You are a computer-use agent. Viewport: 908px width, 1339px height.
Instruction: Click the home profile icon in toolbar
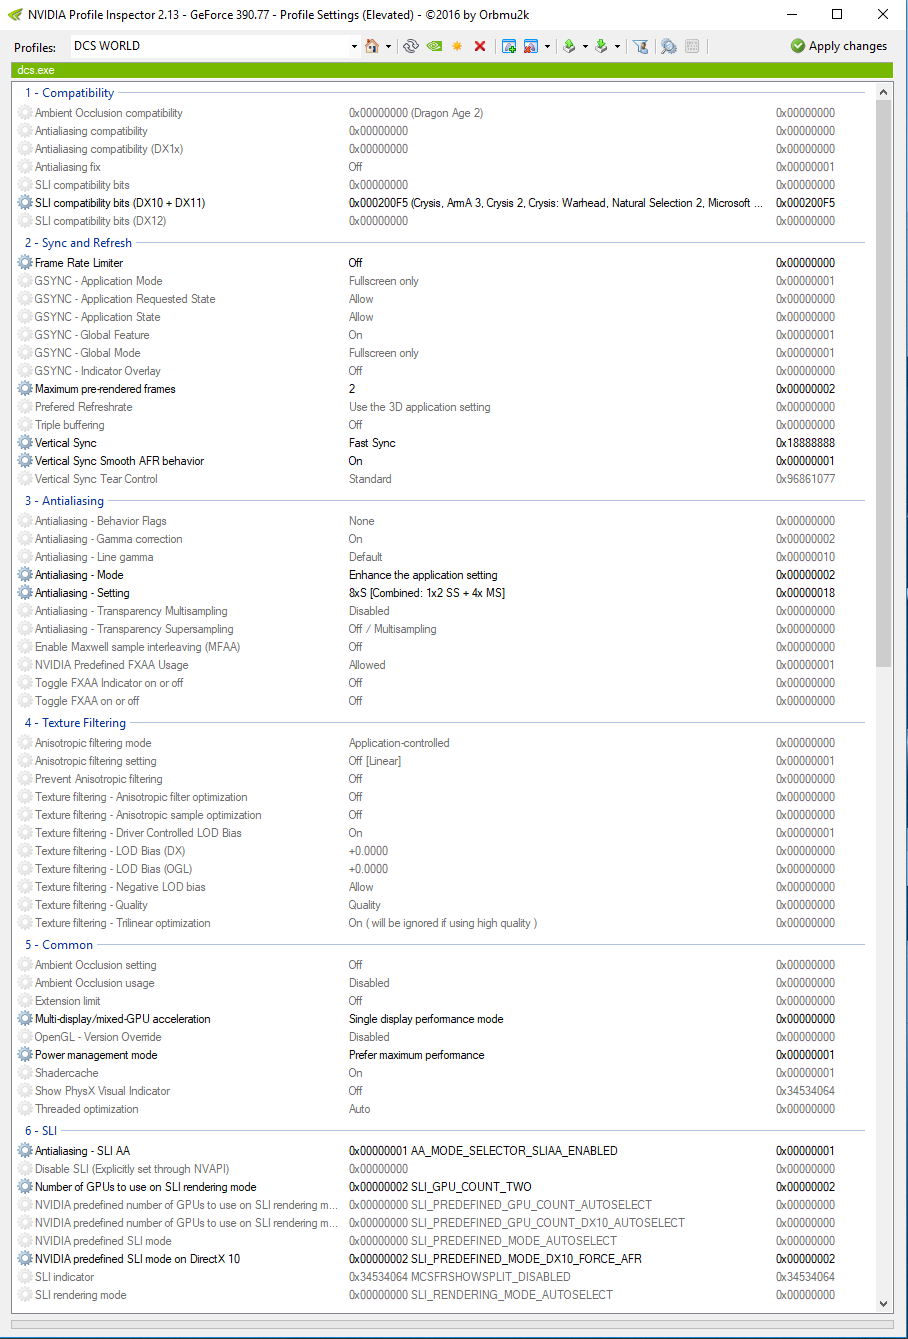(372, 46)
